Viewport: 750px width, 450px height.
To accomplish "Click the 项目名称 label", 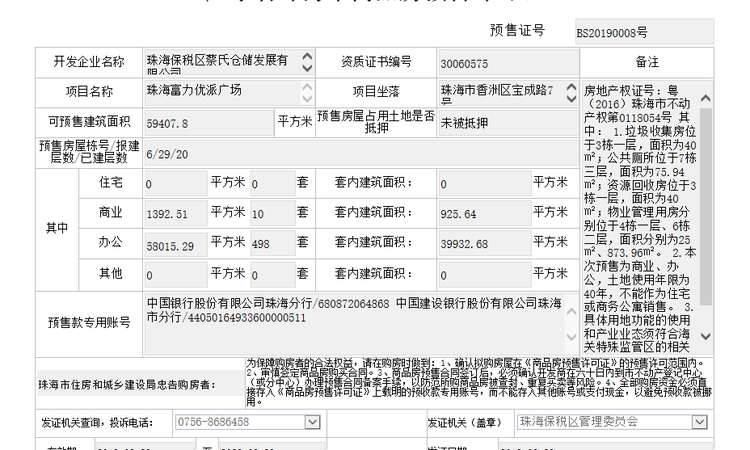I will tap(89, 92).
